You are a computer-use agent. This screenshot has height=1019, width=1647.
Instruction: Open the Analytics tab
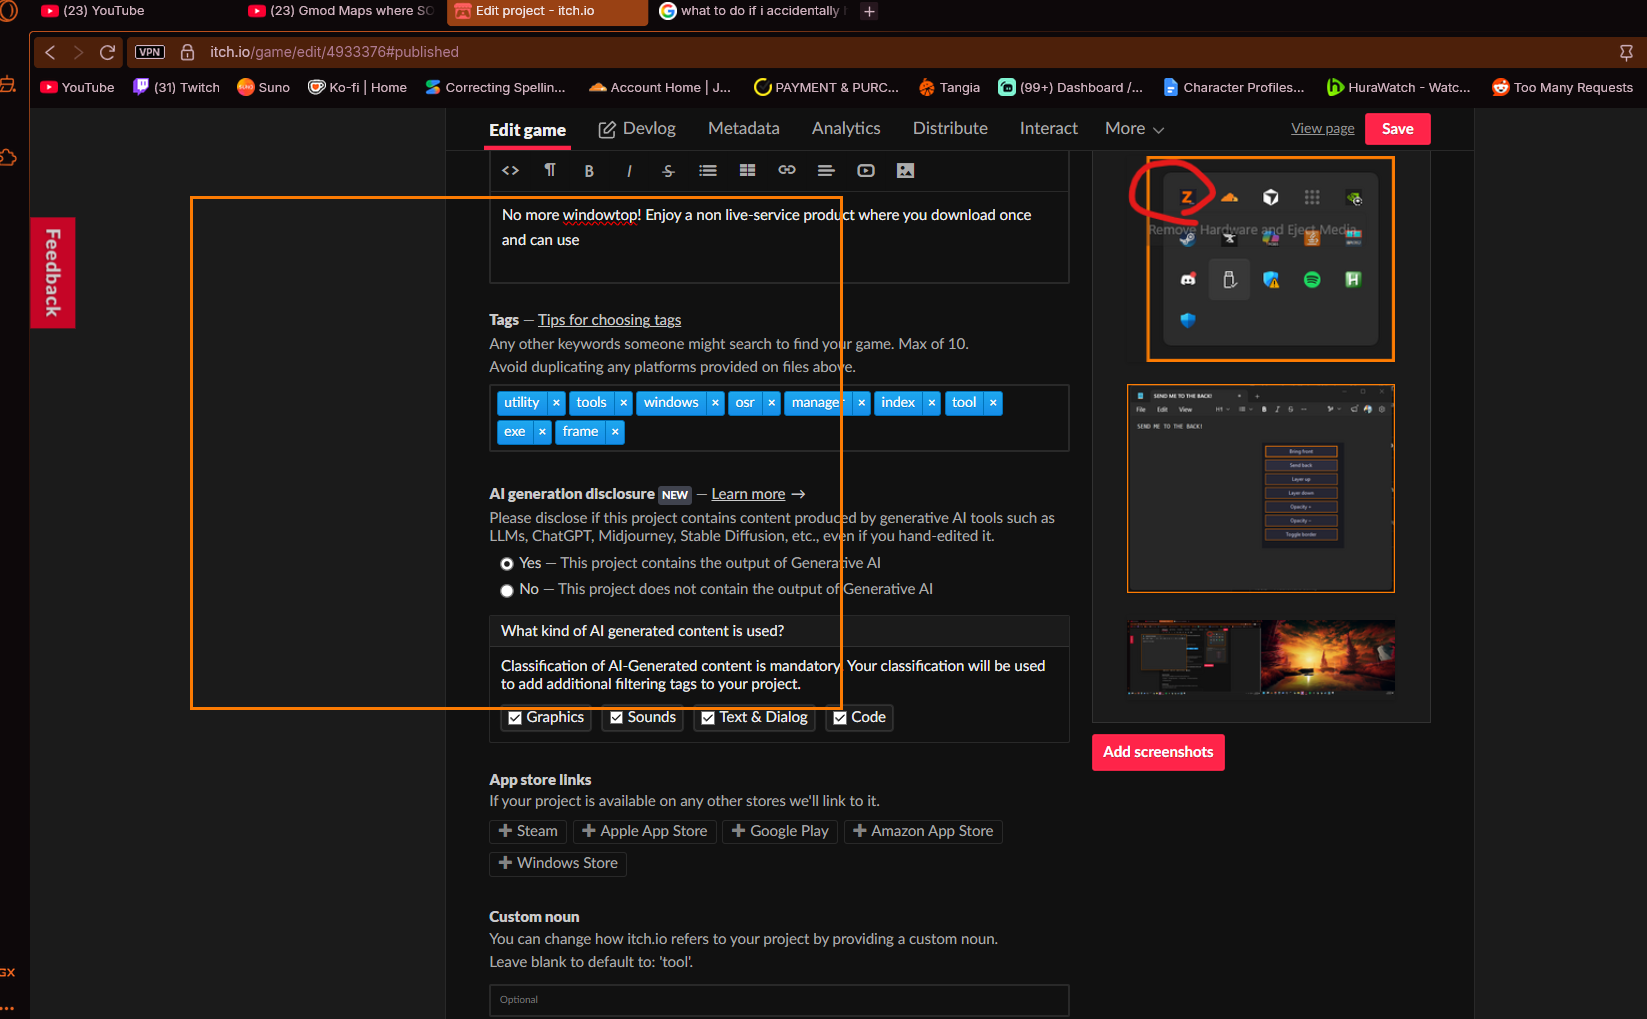tap(846, 129)
